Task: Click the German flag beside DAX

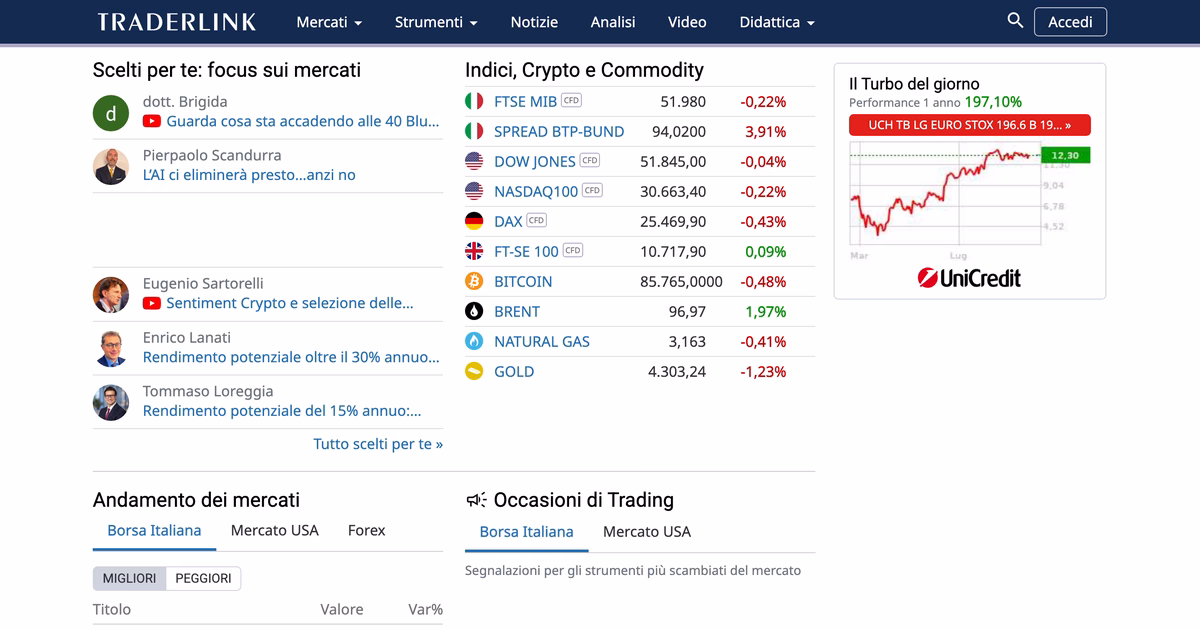Action: click(474, 221)
